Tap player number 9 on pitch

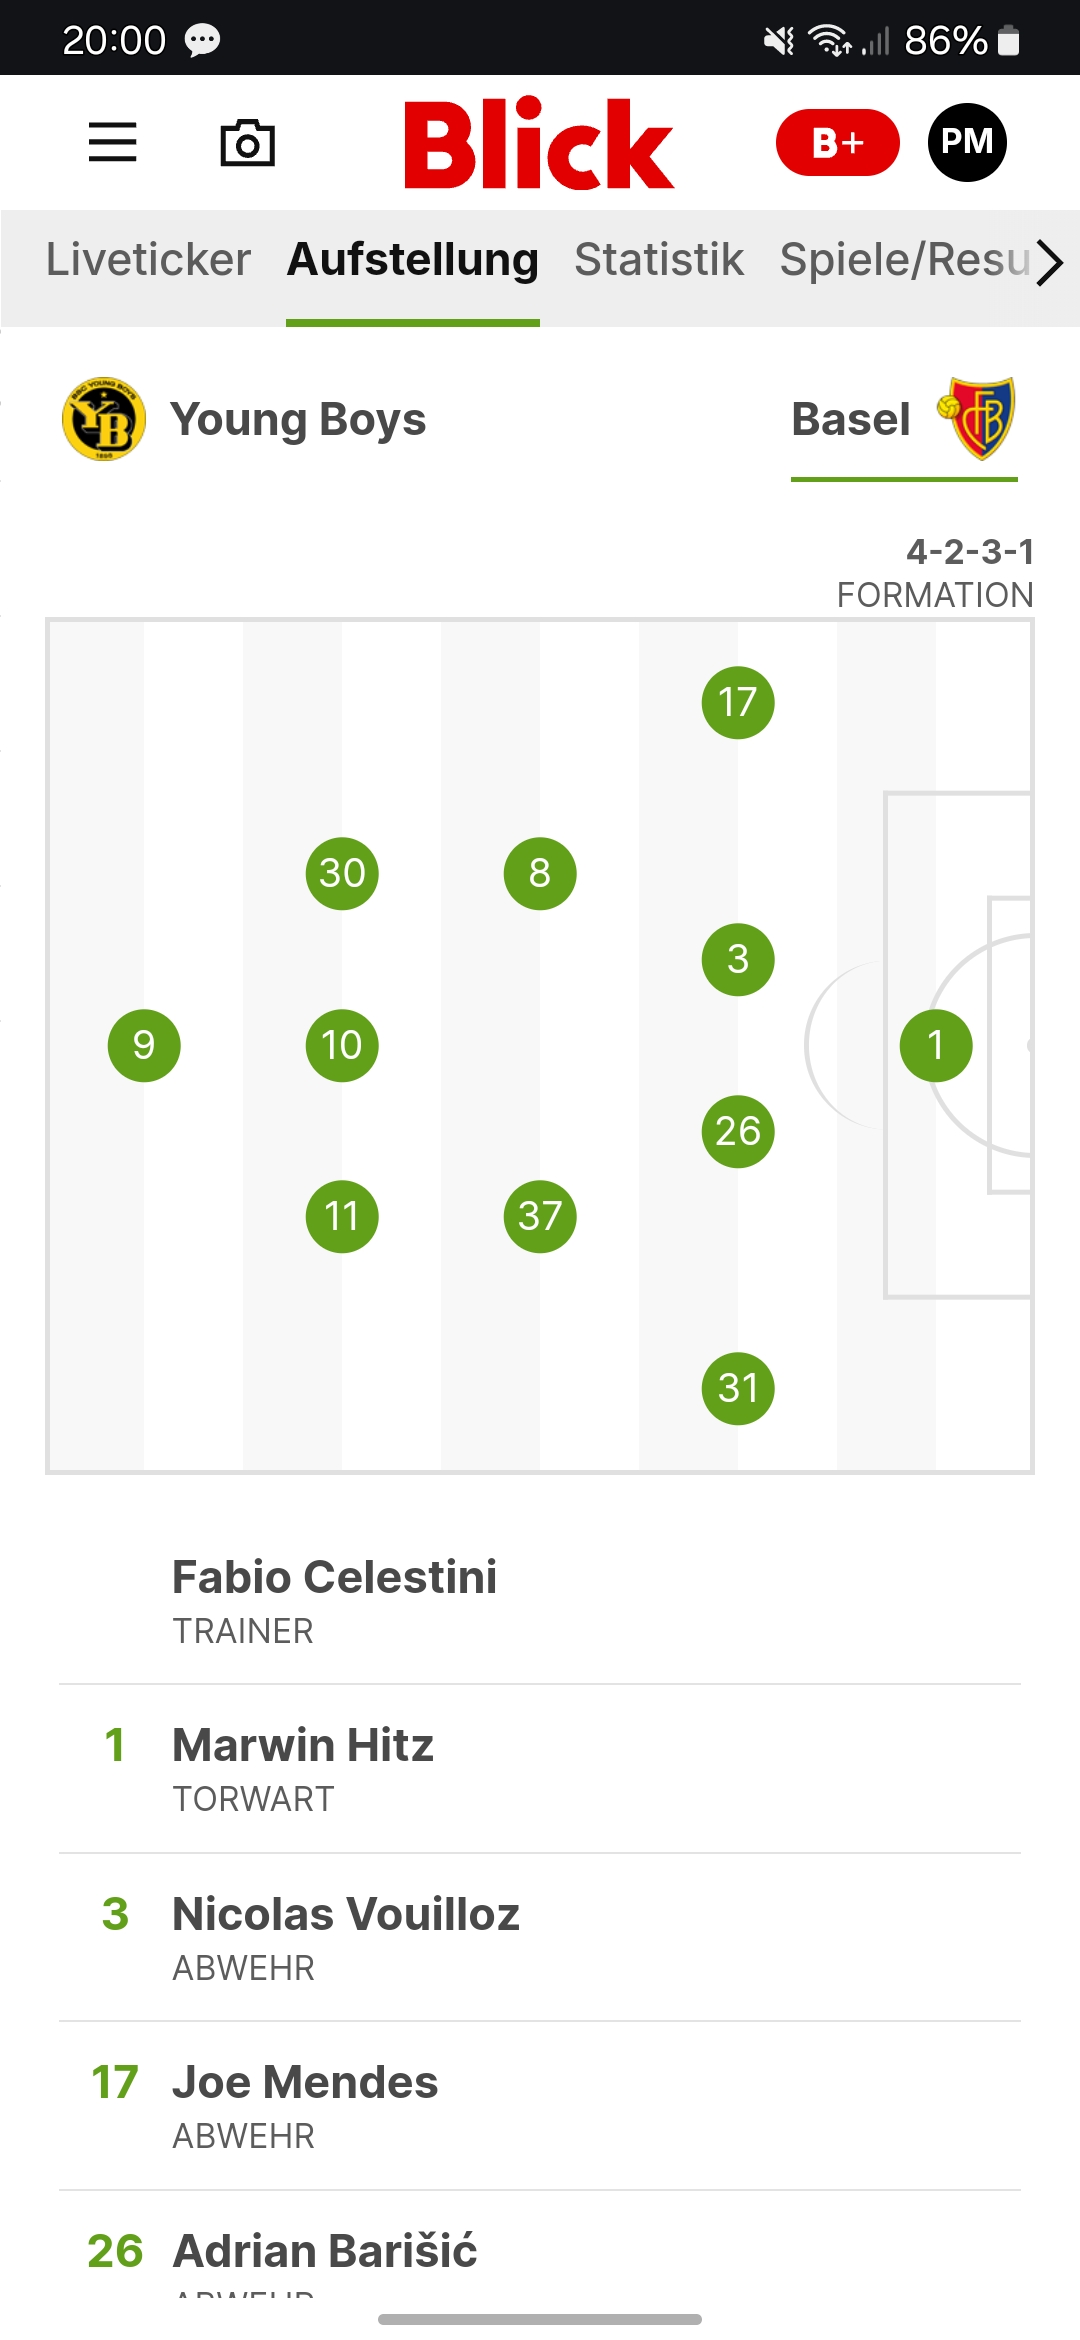(144, 1045)
